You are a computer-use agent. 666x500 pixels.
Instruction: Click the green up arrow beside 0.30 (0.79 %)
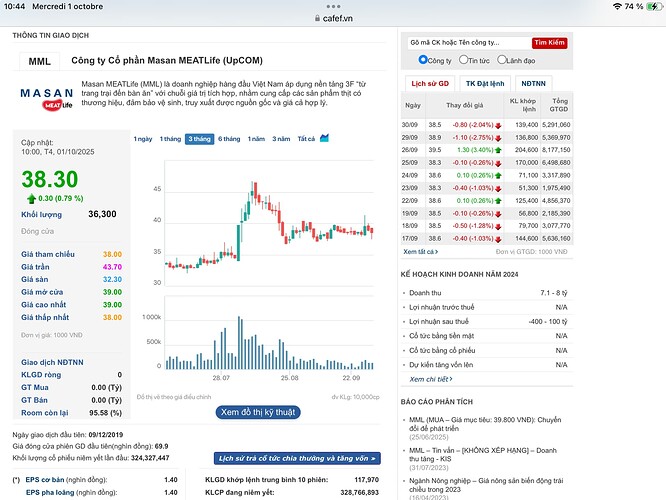[x=31, y=198]
